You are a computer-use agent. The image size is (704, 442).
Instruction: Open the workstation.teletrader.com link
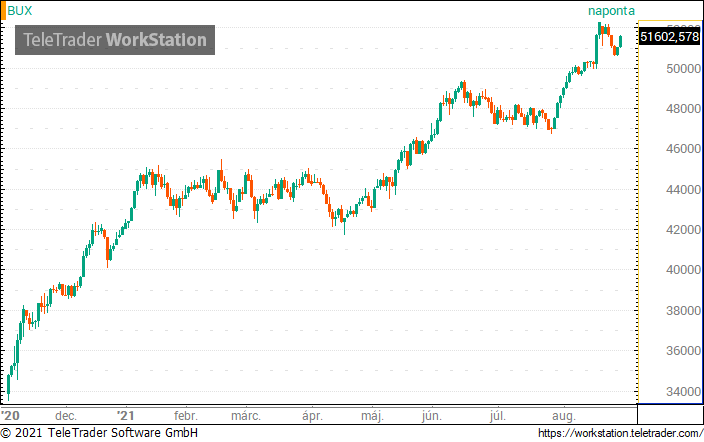[x=620, y=433]
